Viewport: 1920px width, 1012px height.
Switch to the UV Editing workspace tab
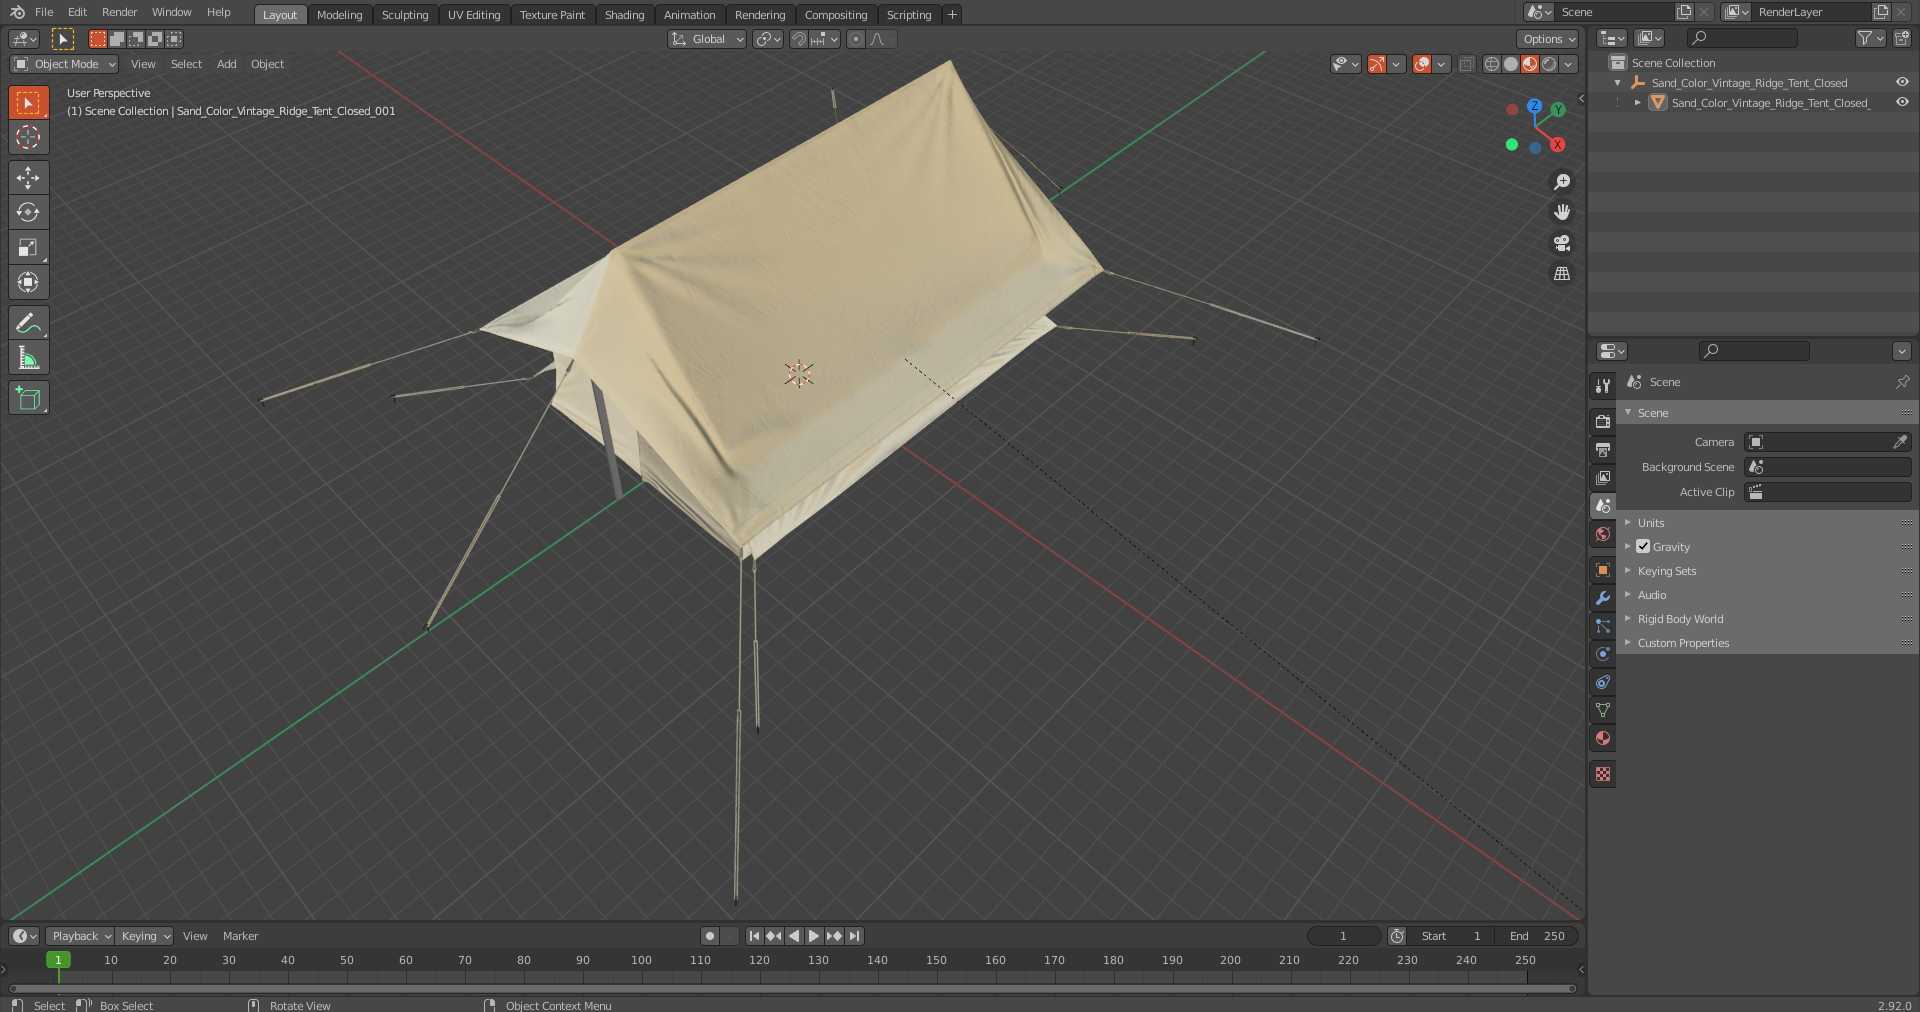(474, 15)
